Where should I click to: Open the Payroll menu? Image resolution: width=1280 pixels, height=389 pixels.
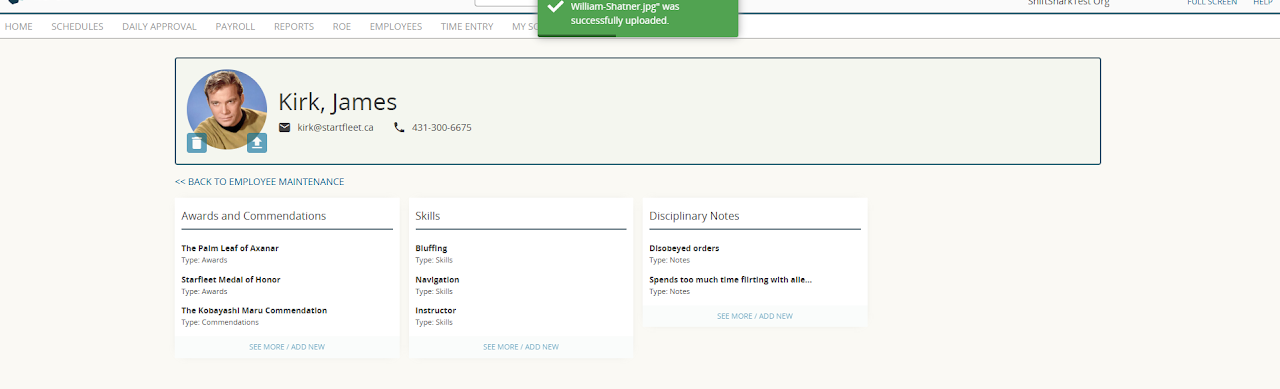[235, 27]
